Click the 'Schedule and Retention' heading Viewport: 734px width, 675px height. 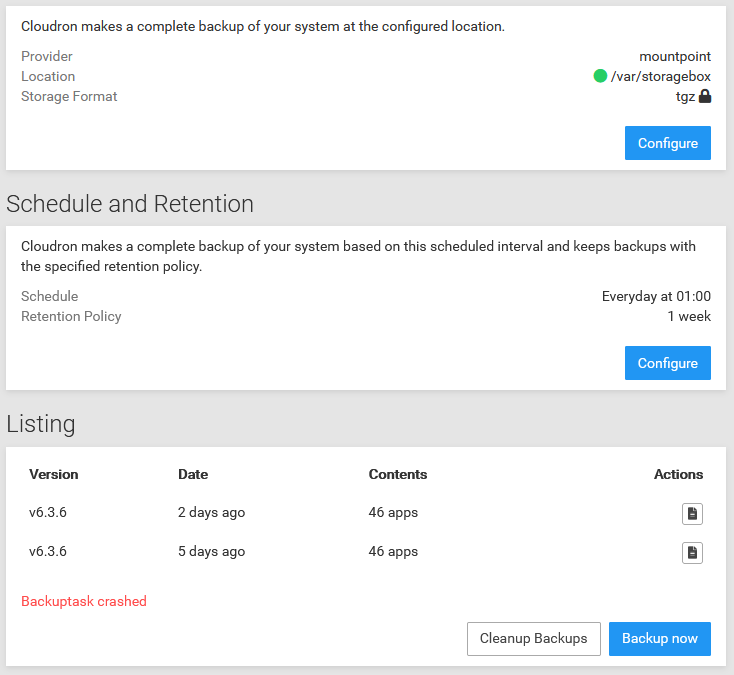coord(130,204)
